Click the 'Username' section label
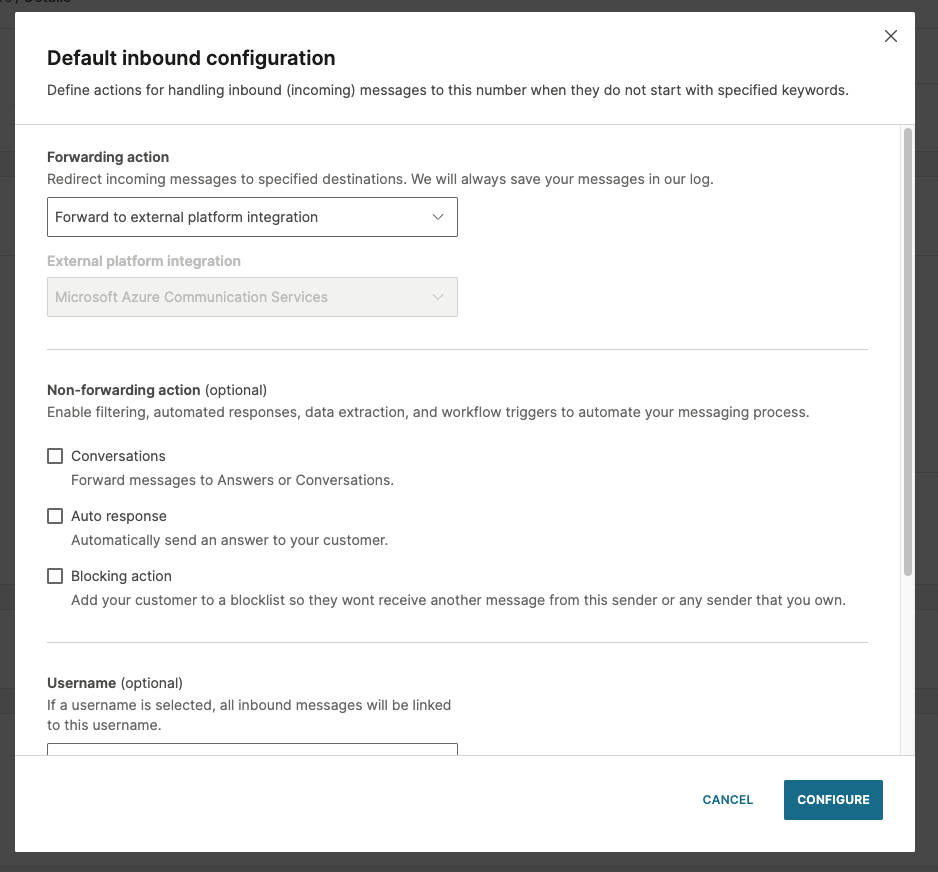The height and width of the screenshot is (872, 938). click(x=81, y=683)
